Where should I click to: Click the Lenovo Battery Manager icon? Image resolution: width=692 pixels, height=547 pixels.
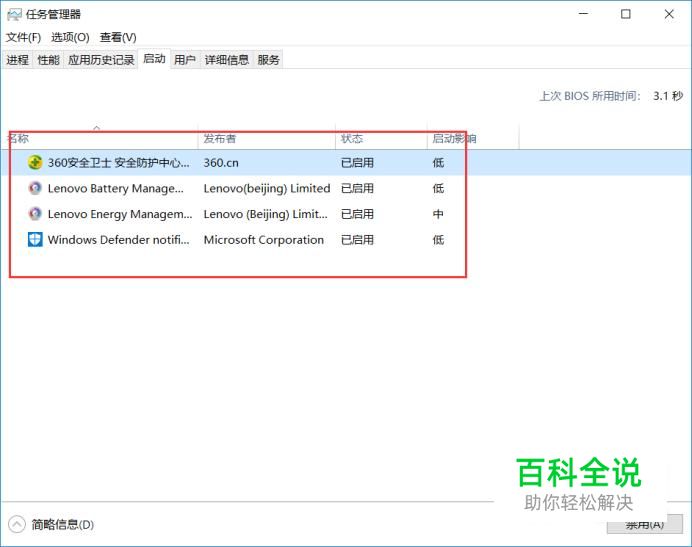pos(35,188)
